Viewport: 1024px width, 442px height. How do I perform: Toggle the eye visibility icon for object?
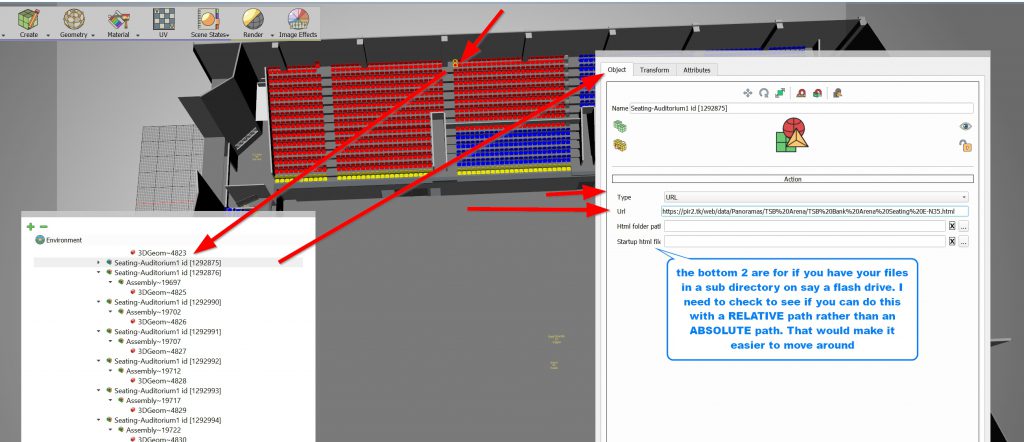[966, 126]
